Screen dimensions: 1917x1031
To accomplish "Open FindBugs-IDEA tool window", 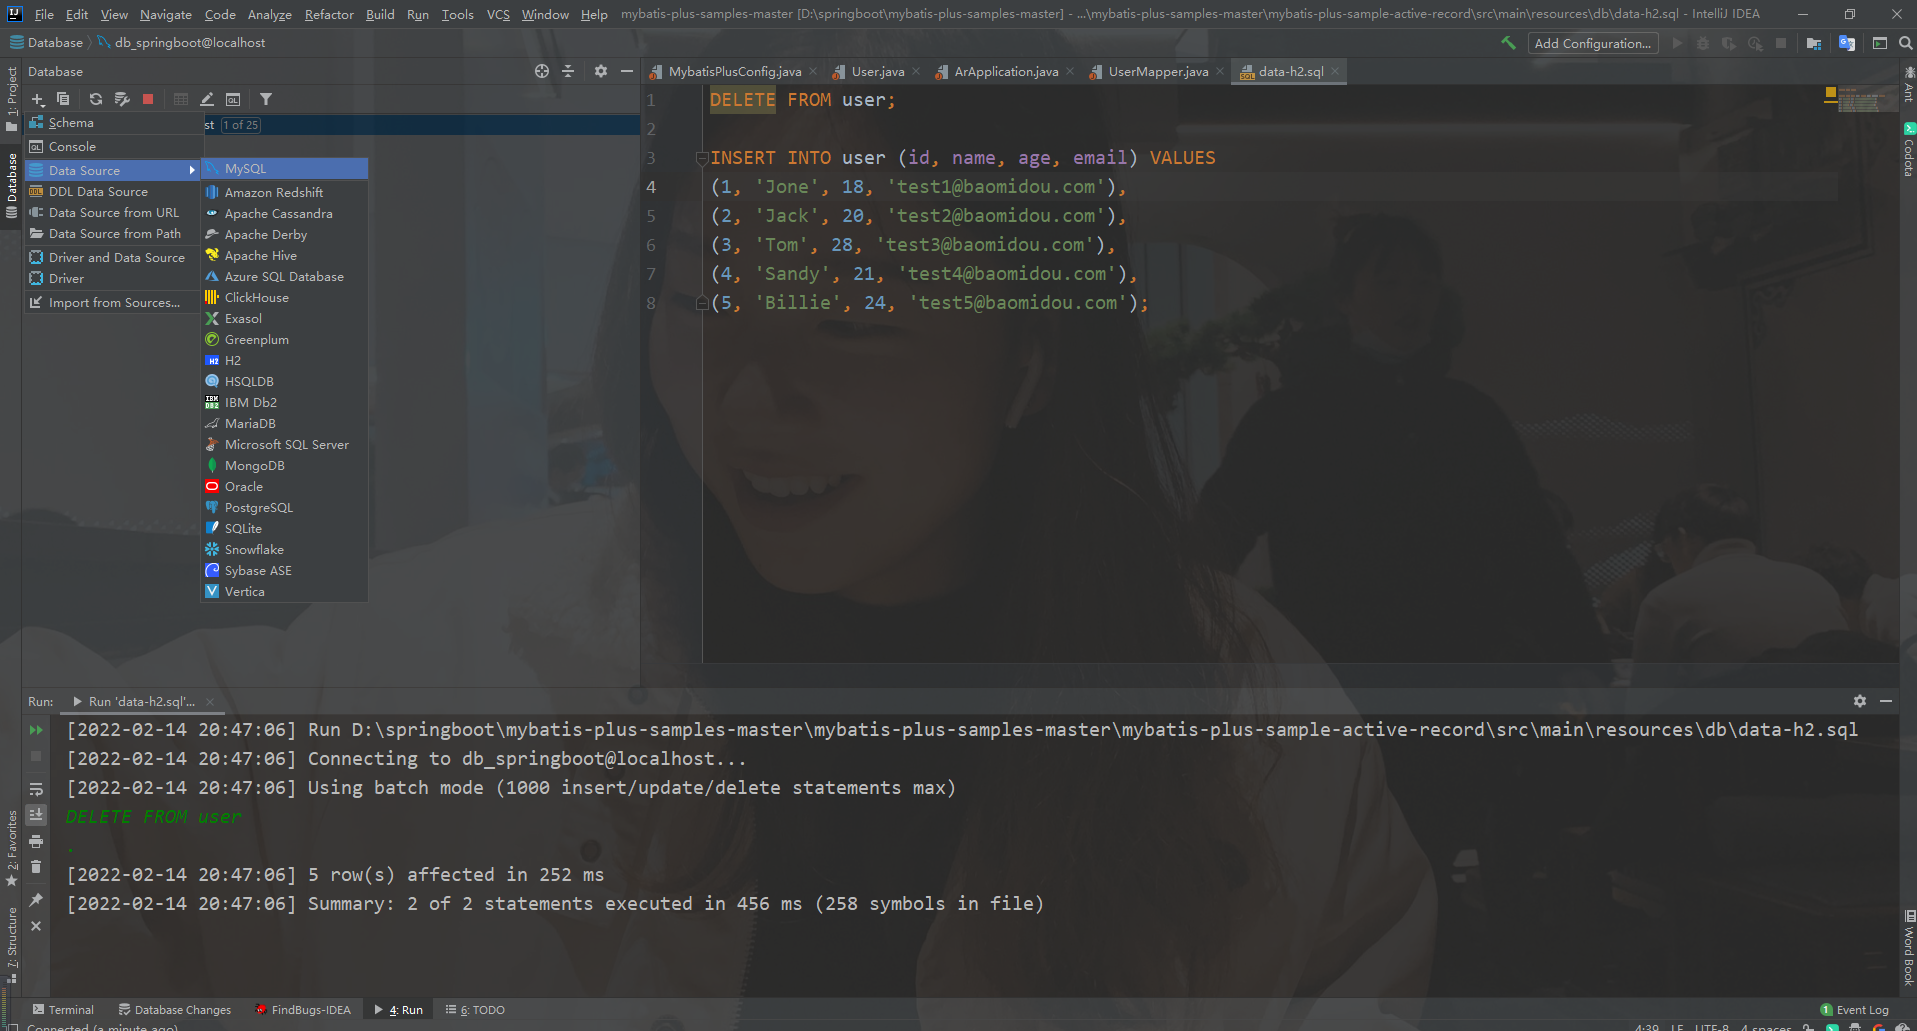I will pos(303,1009).
